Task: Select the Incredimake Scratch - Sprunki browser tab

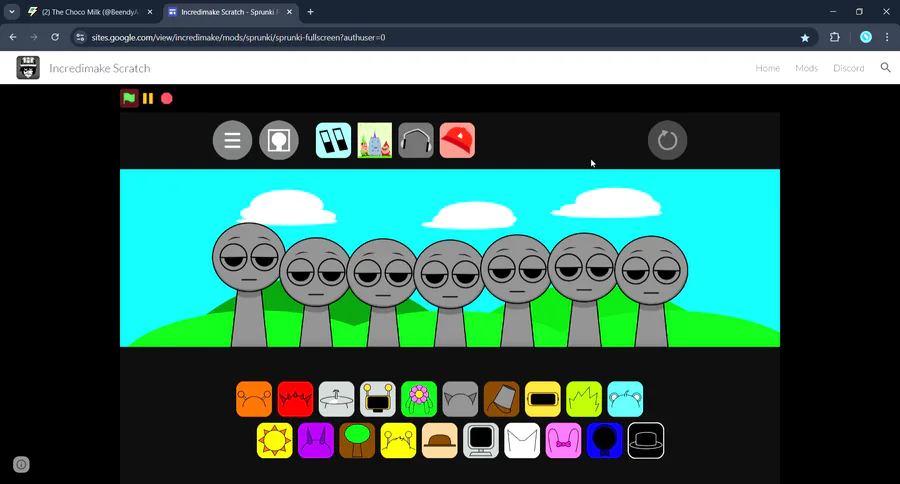Action: tap(230, 11)
